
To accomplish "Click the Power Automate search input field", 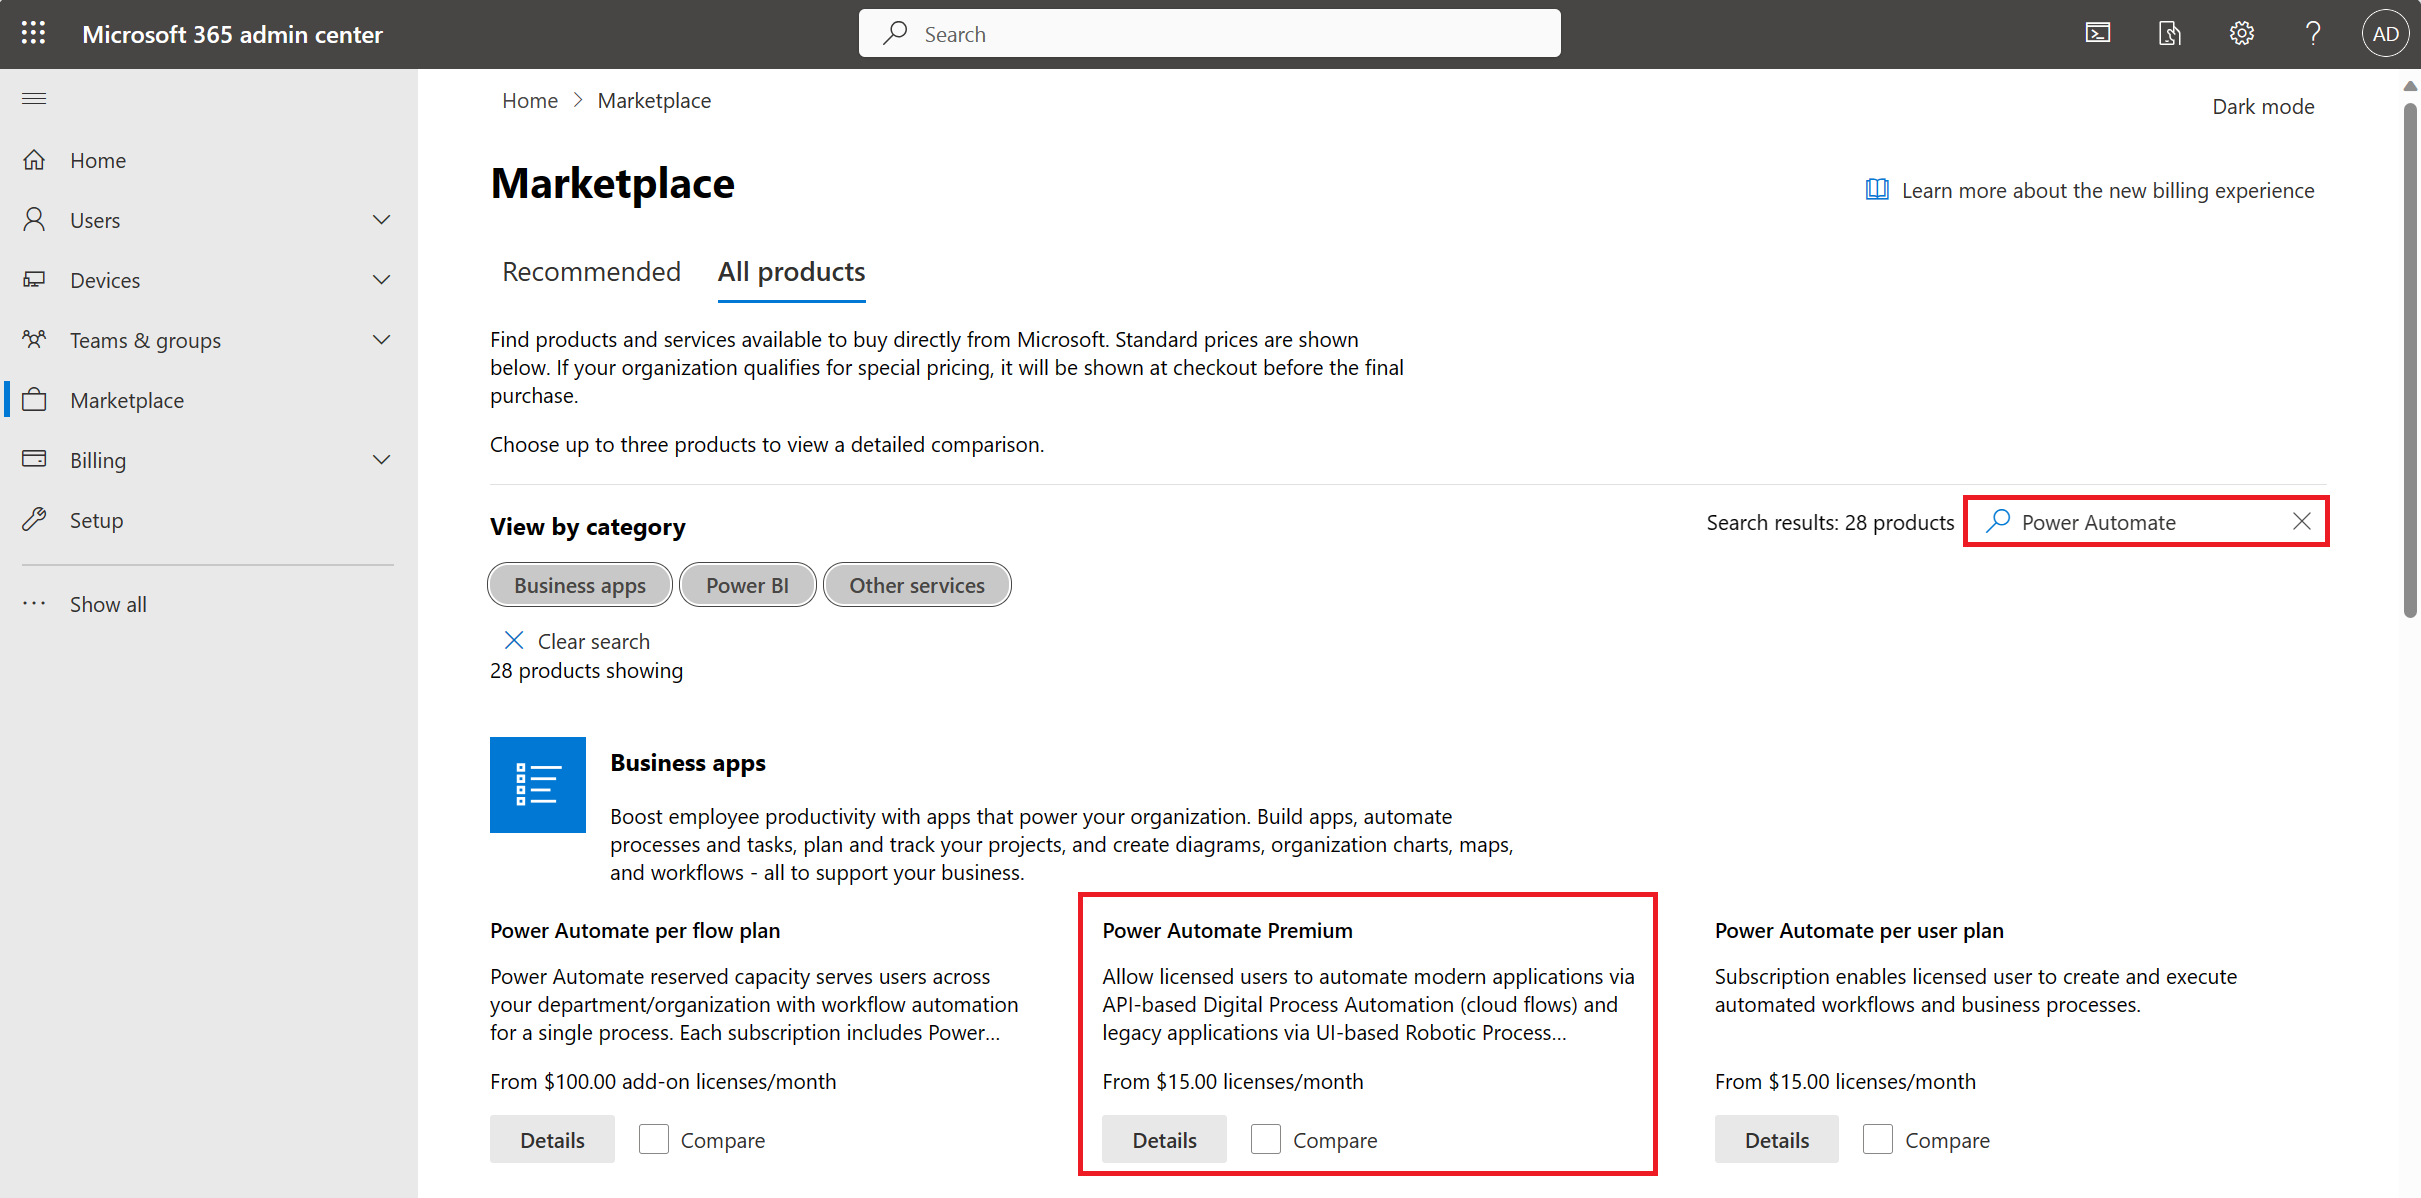I will tap(2146, 522).
